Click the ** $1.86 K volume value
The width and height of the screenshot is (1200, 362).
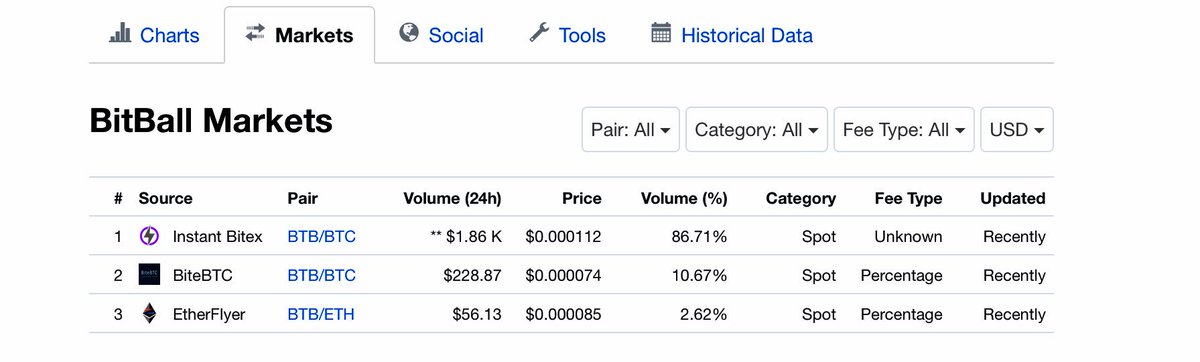tap(465, 237)
